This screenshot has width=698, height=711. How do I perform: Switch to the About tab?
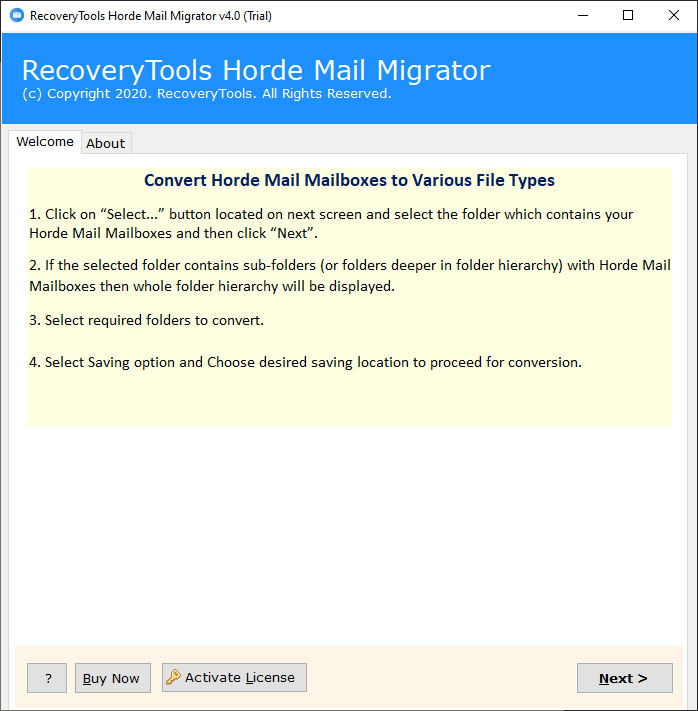coord(106,143)
